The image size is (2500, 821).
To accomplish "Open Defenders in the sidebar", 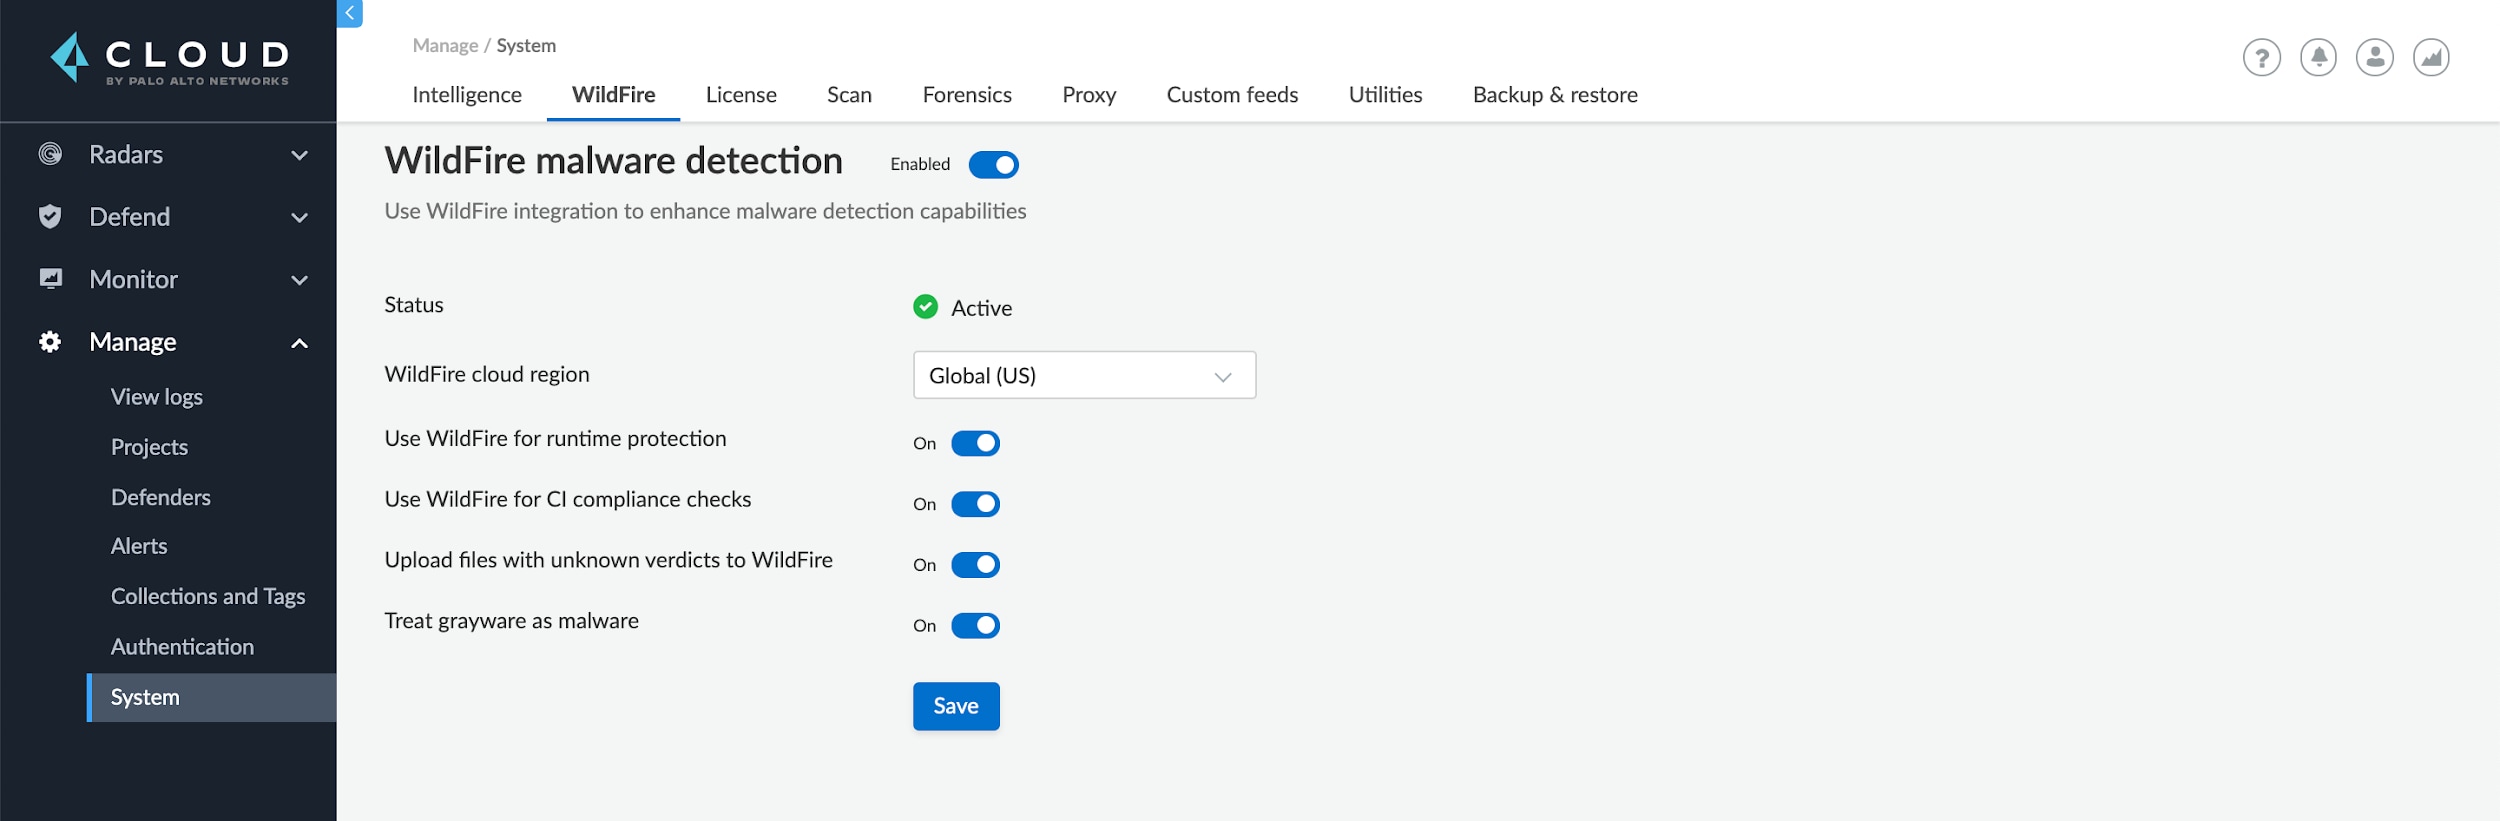I will (x=160, y=497).
